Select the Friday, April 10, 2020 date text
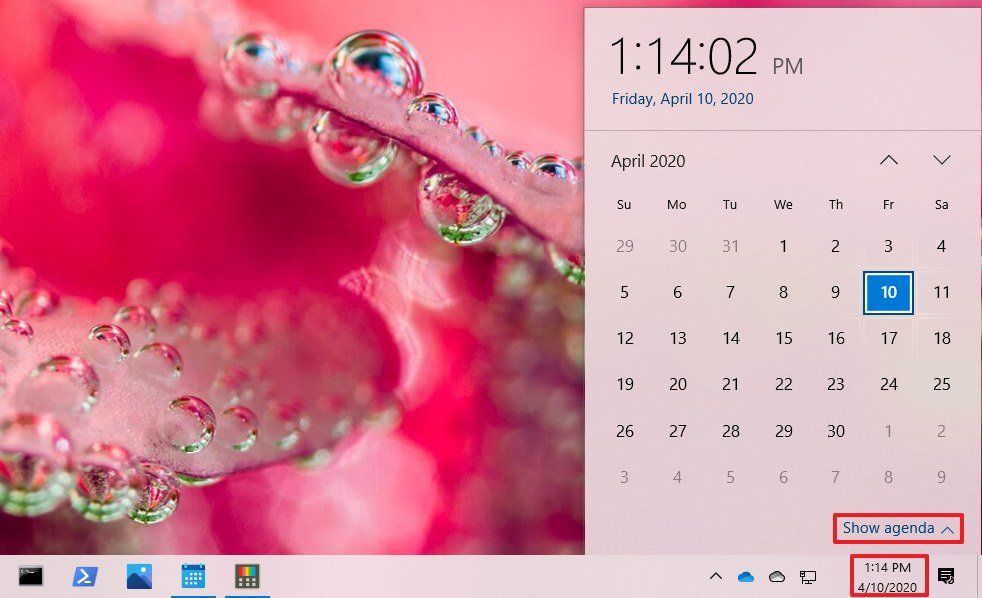The width and height of the screenshot is (982, 598). [683, 99]
